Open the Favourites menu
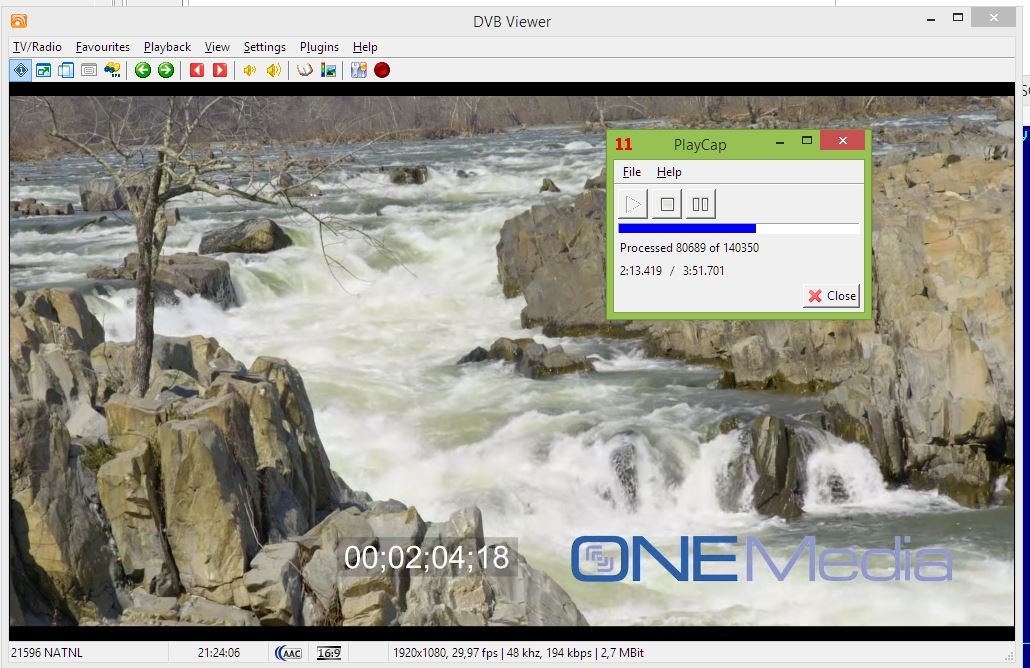This screenshot has height=668, width=1030. (x=102, y=47)
